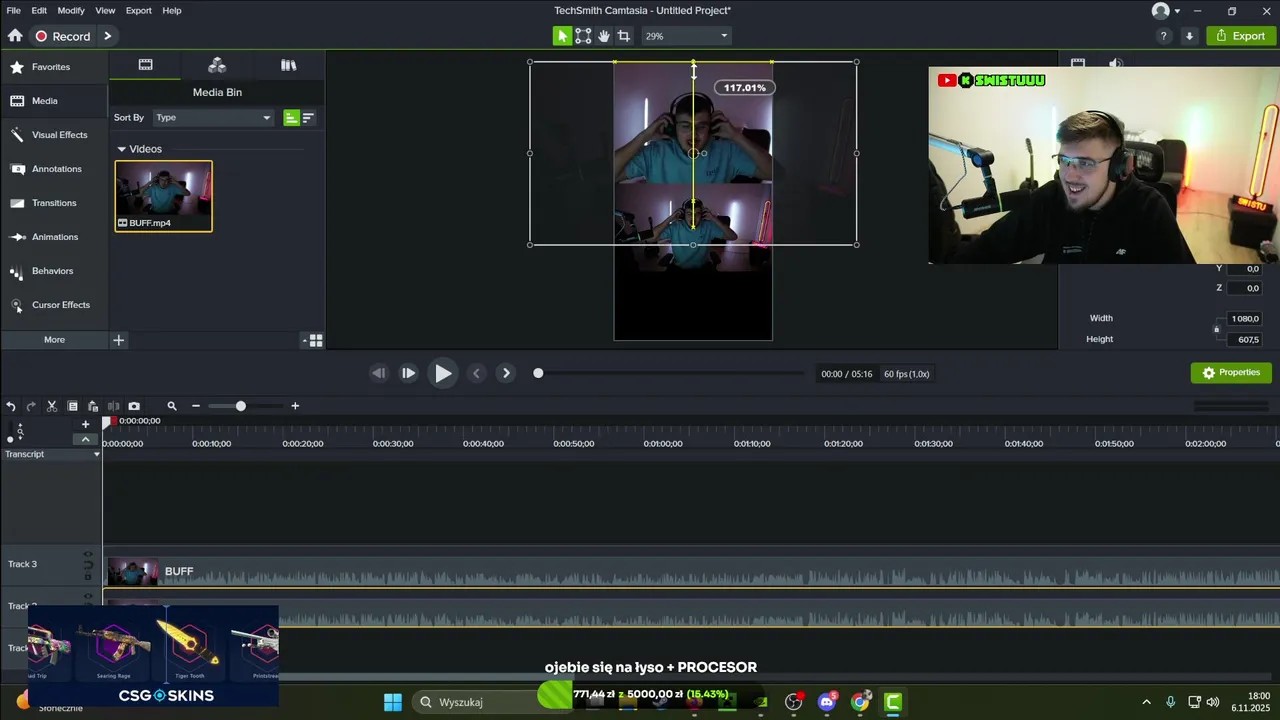Viewport: 1280px width, 720px height.
Task: Toggle aspect ratio lock between Width and Height
Action: [1217, 329]
